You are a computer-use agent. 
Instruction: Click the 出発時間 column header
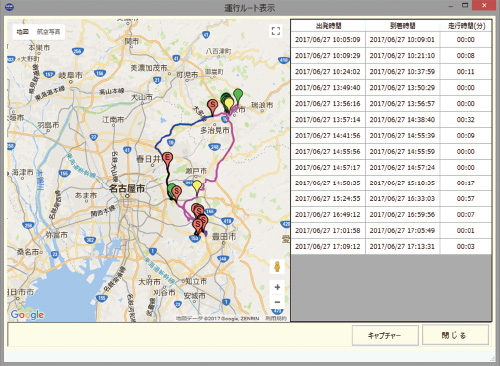pyautogui.click(x=328, y=26)
